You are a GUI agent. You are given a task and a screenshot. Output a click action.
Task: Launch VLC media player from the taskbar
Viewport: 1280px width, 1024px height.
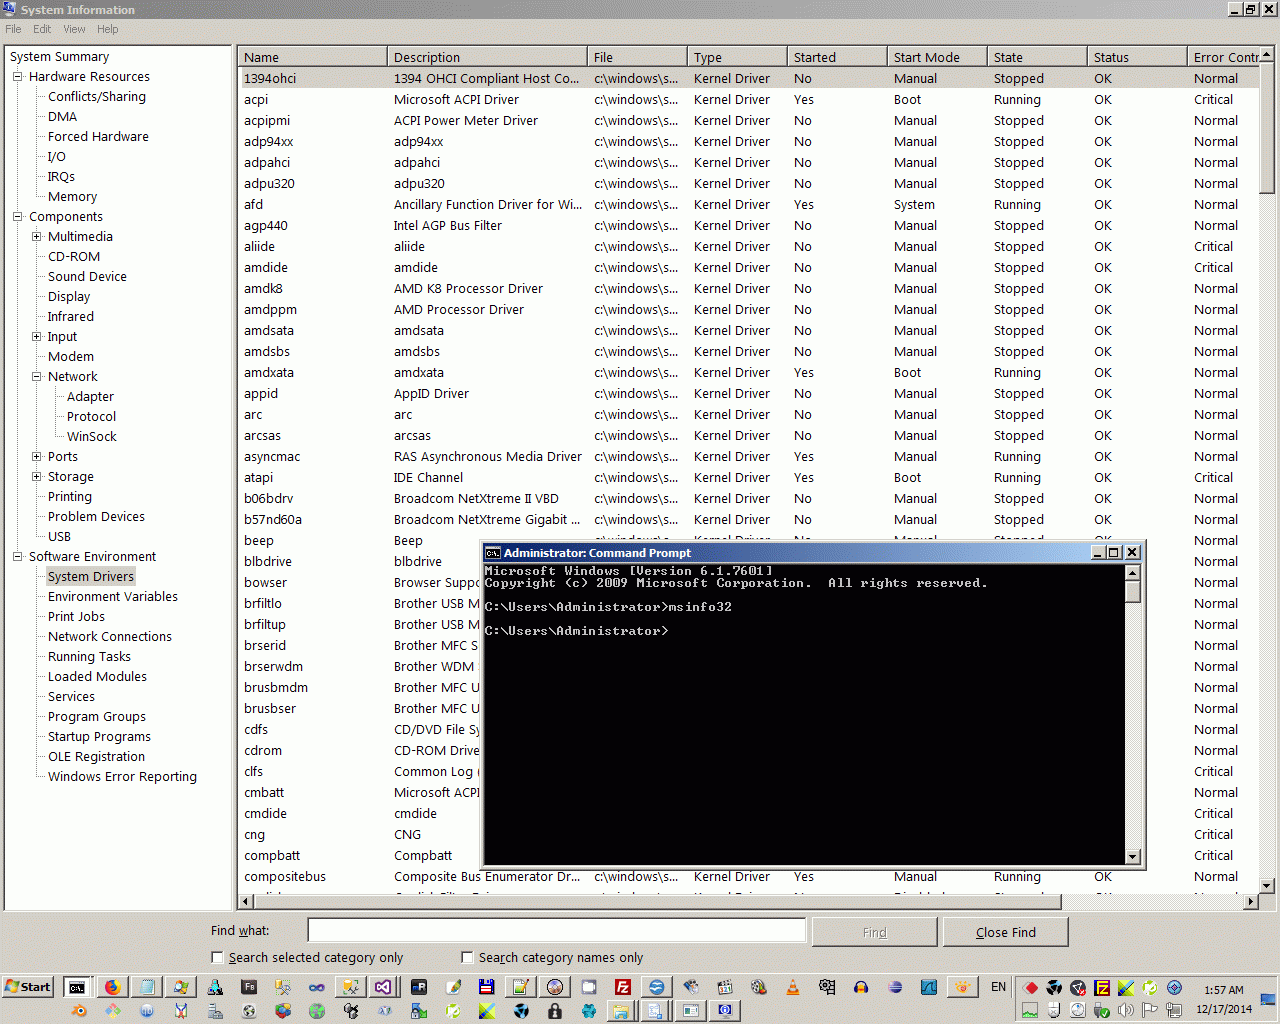[793, 987]
